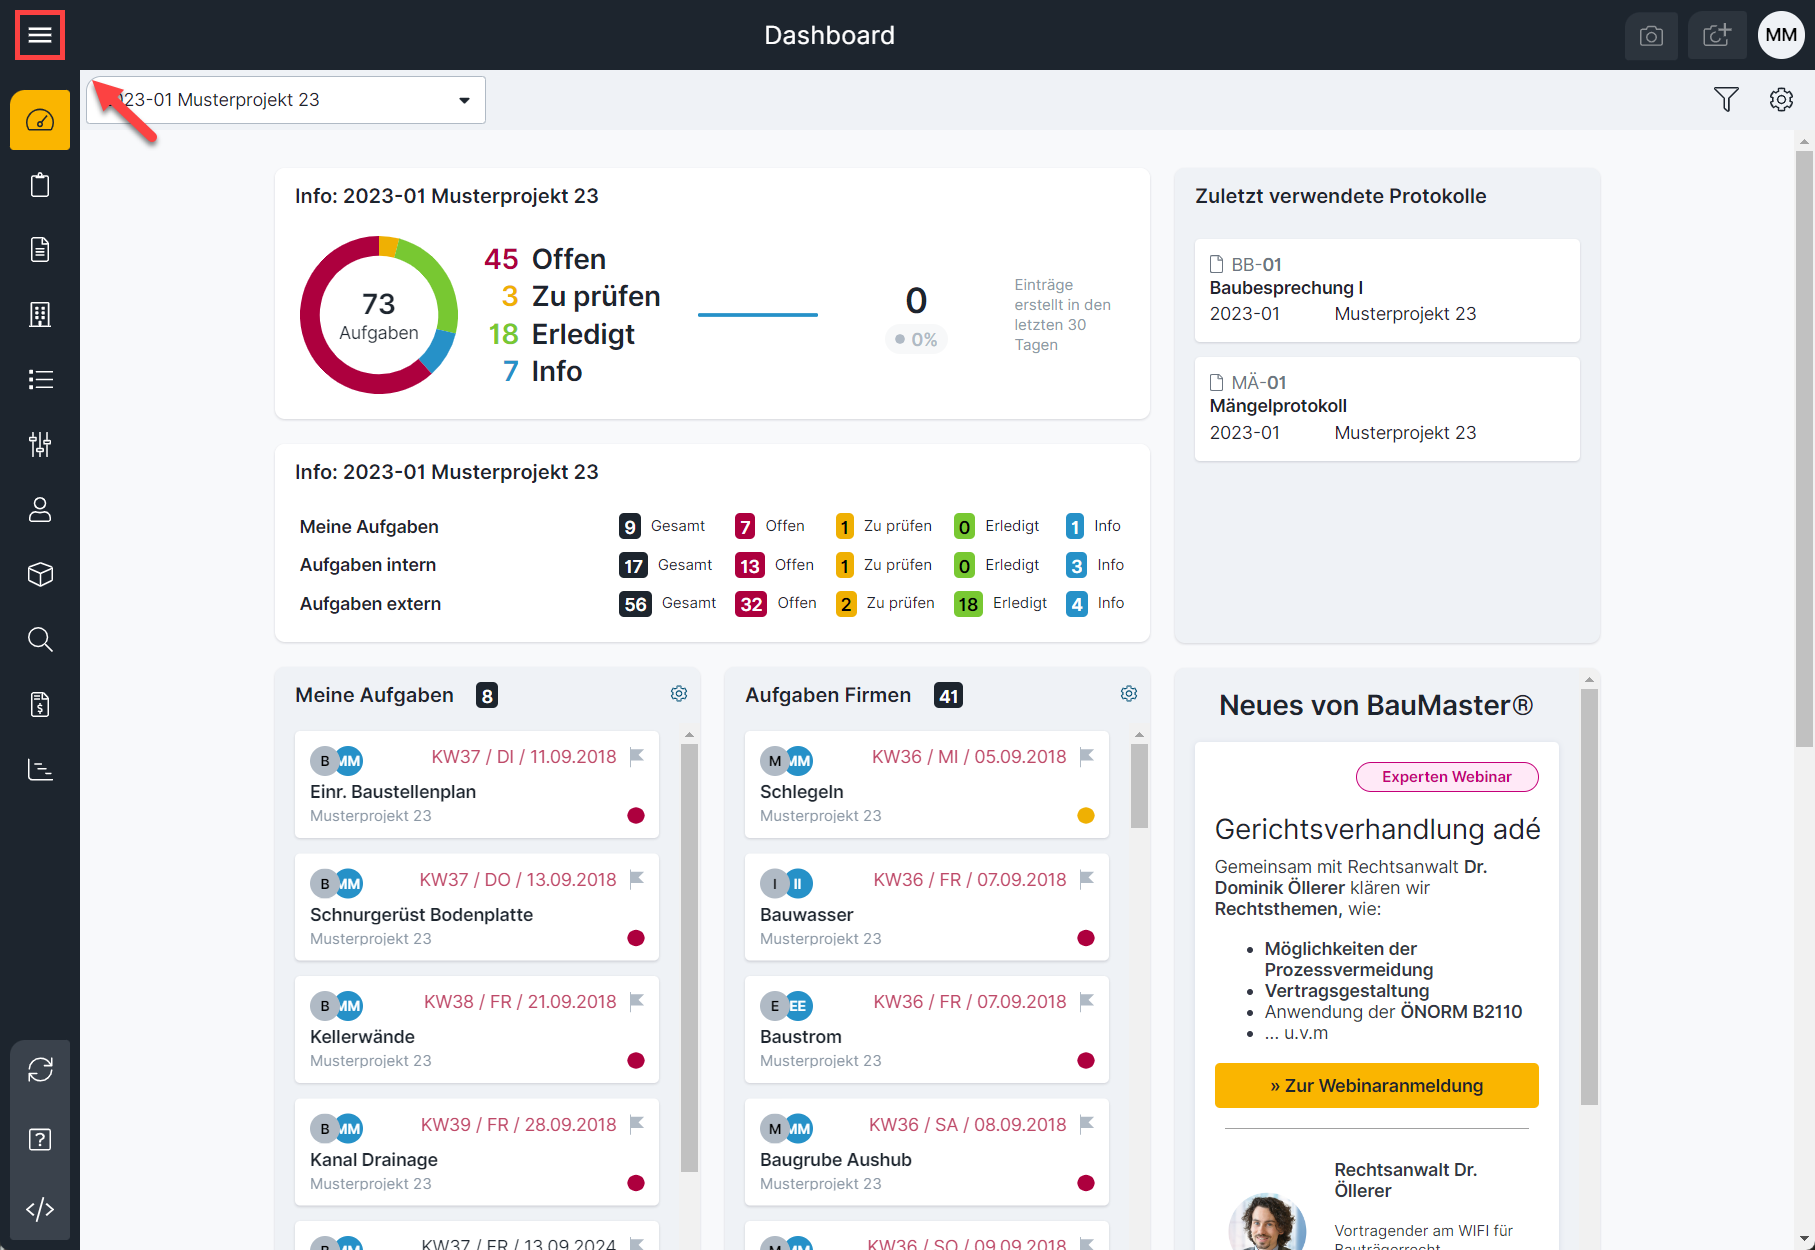The height and width of the screenshot is (1250, 1815).
Task: Toggle flag on Schlegeln task
Action: (x=1087, y=757)
